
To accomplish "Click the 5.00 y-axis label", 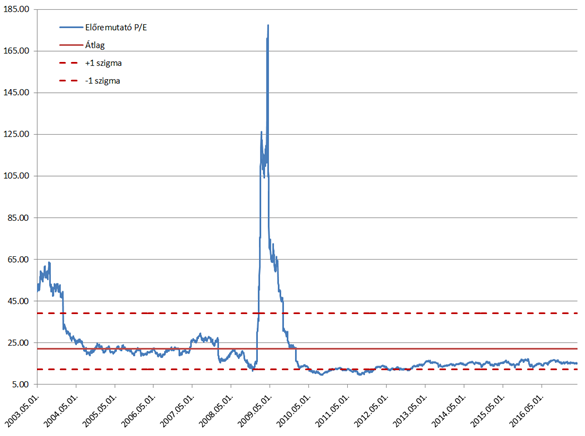I will pos(20,385).
